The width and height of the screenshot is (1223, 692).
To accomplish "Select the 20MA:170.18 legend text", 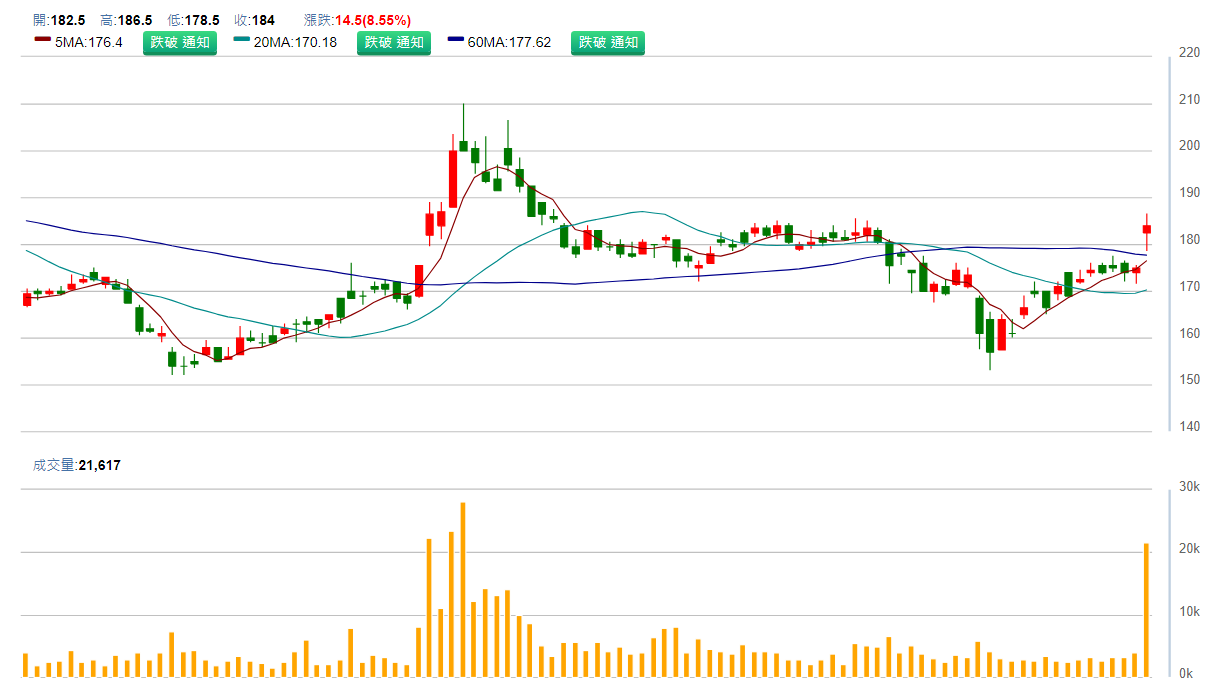I will point(295,42).
